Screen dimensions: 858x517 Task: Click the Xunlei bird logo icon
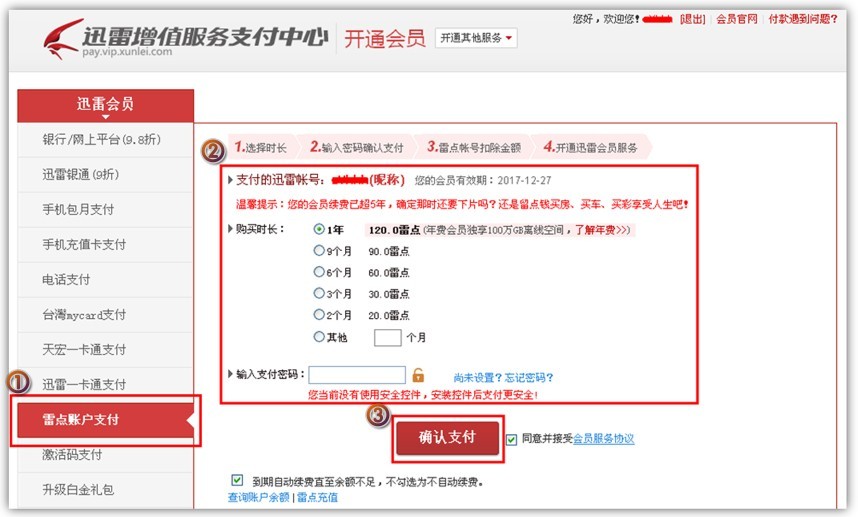coord(61,38)
